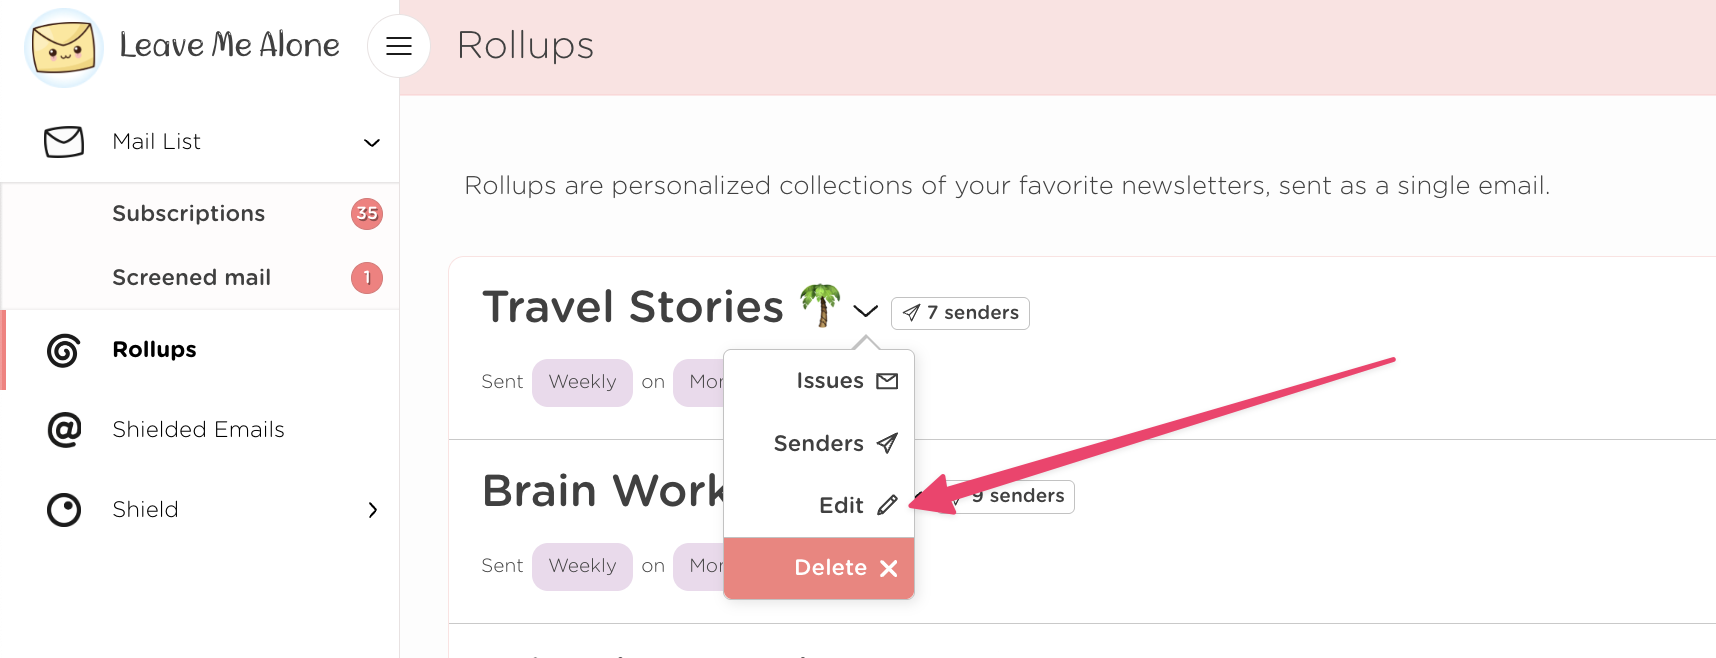Collapse the Mail List chevron
The image size is (1716, 658).
pos(372,143)
